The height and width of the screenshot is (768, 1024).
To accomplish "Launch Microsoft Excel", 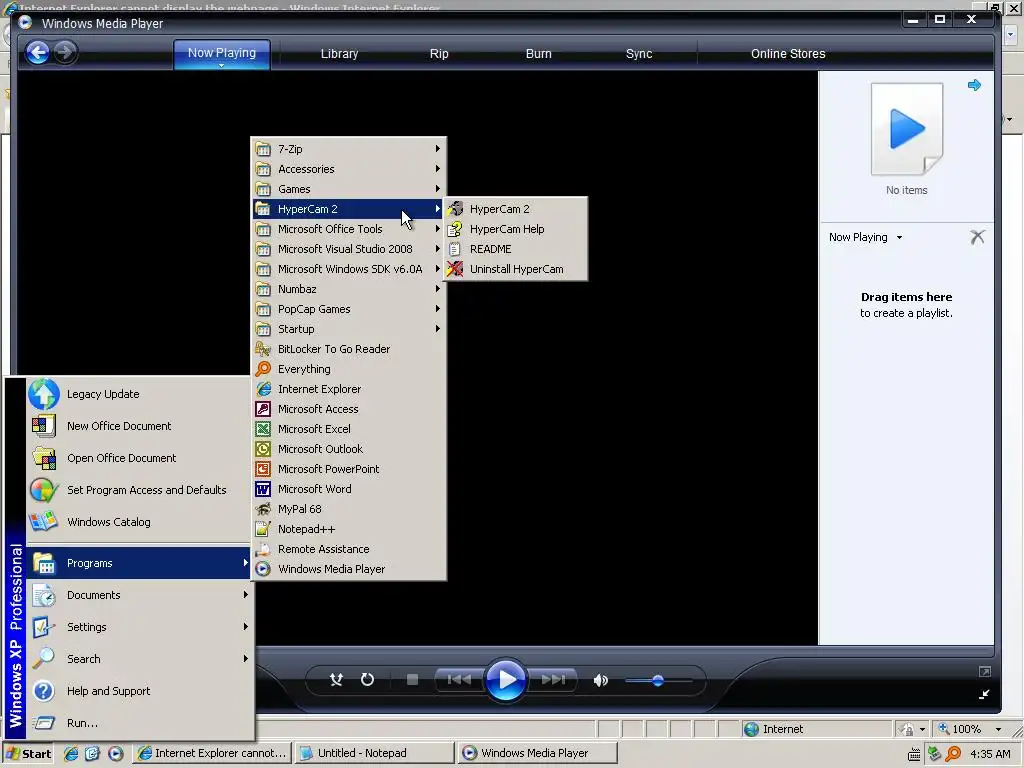I will tap(349, 429).
